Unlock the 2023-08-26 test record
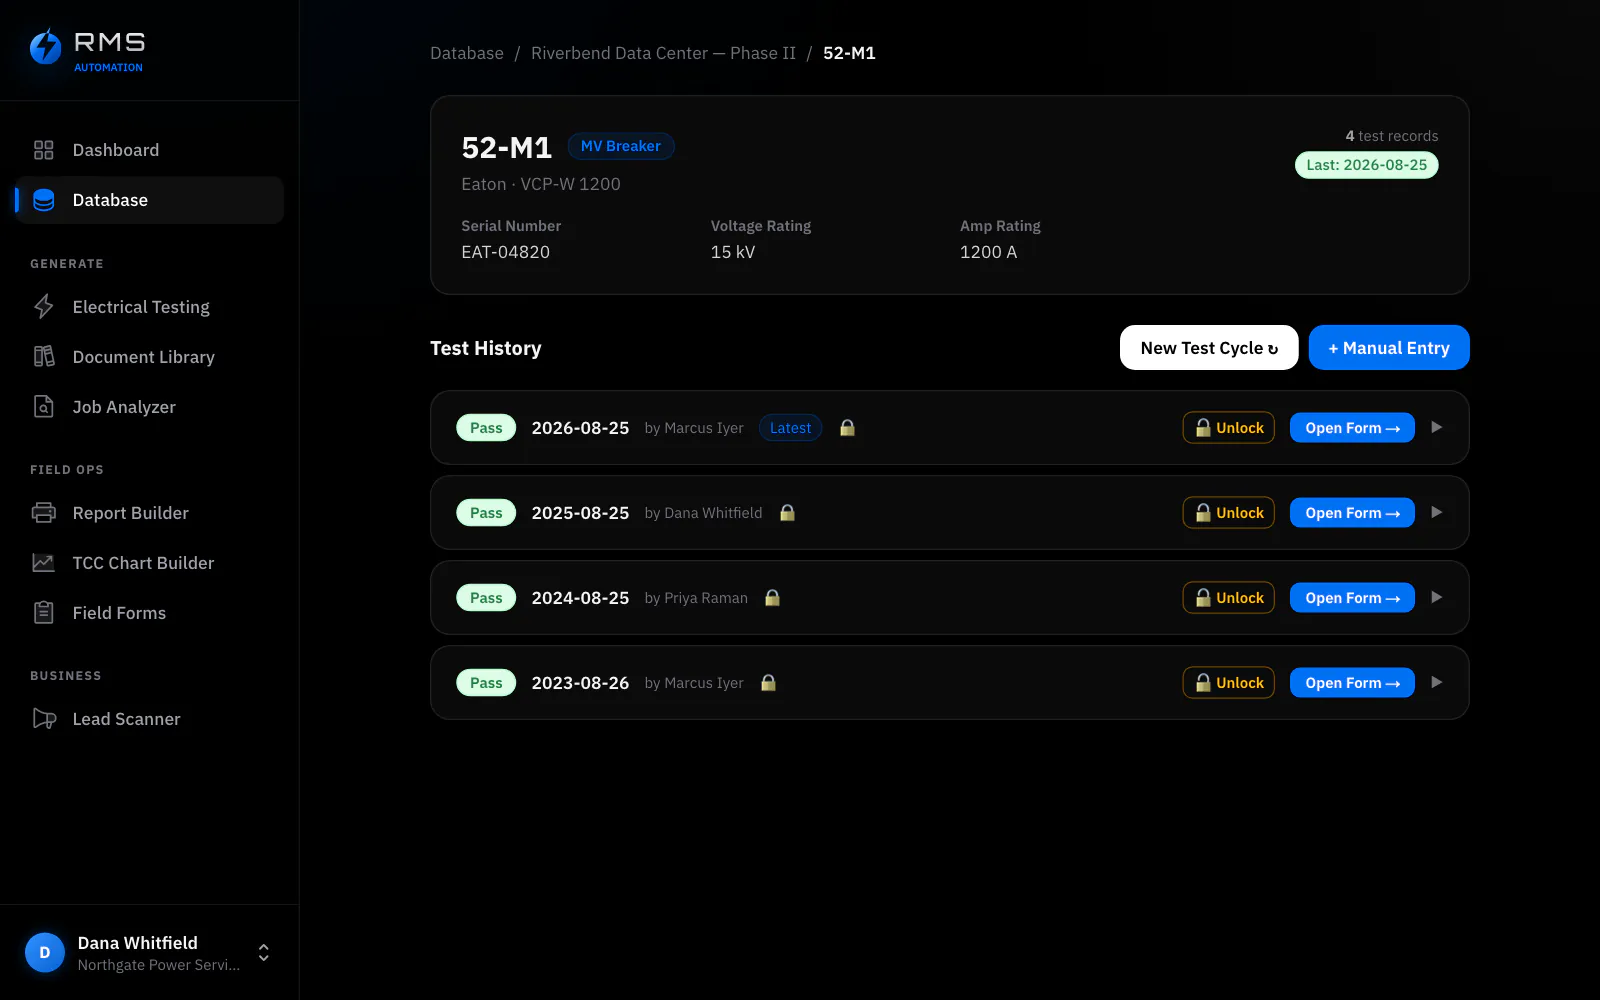This screenshot has width=1600, height=1000. [1229, 683]
